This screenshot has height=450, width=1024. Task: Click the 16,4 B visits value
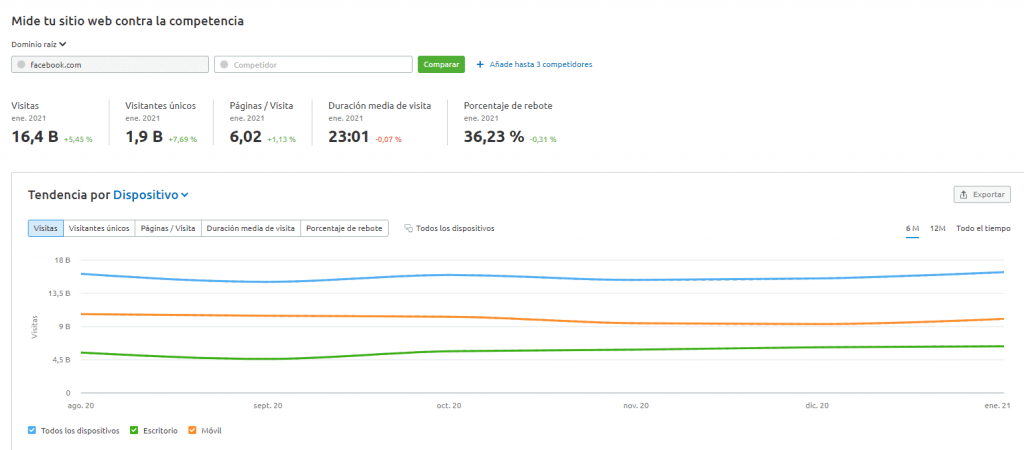pyautogui.click(x=35, y=137)
